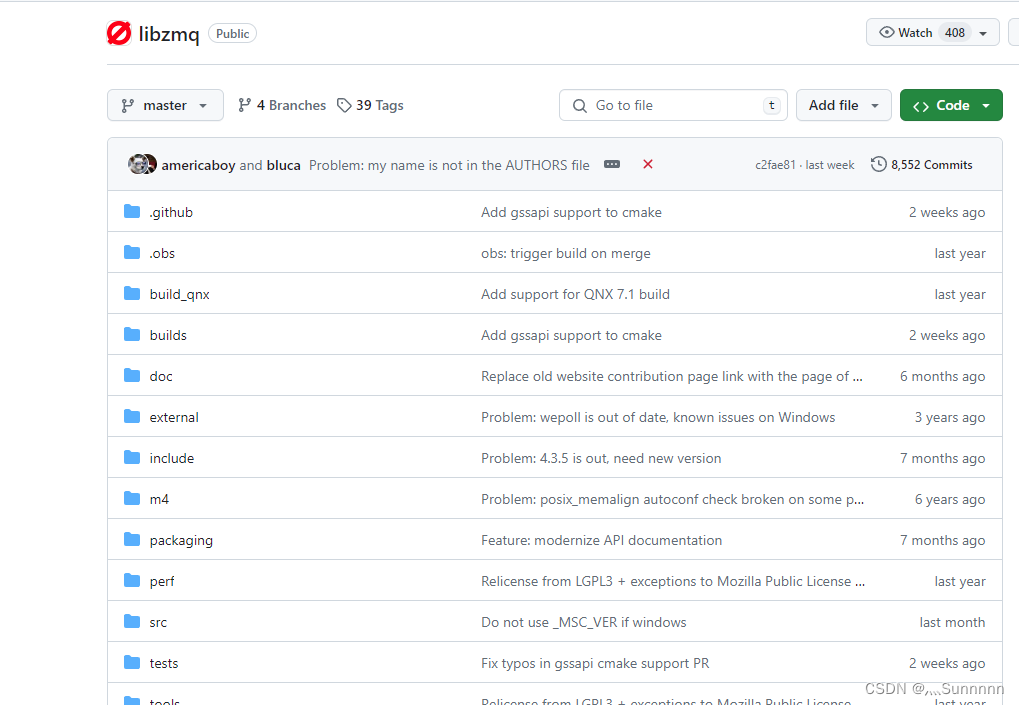The image size is (1019, 705).
Task: Open the latest commit message about AUTHORS file
Action: tap(449, 165)
